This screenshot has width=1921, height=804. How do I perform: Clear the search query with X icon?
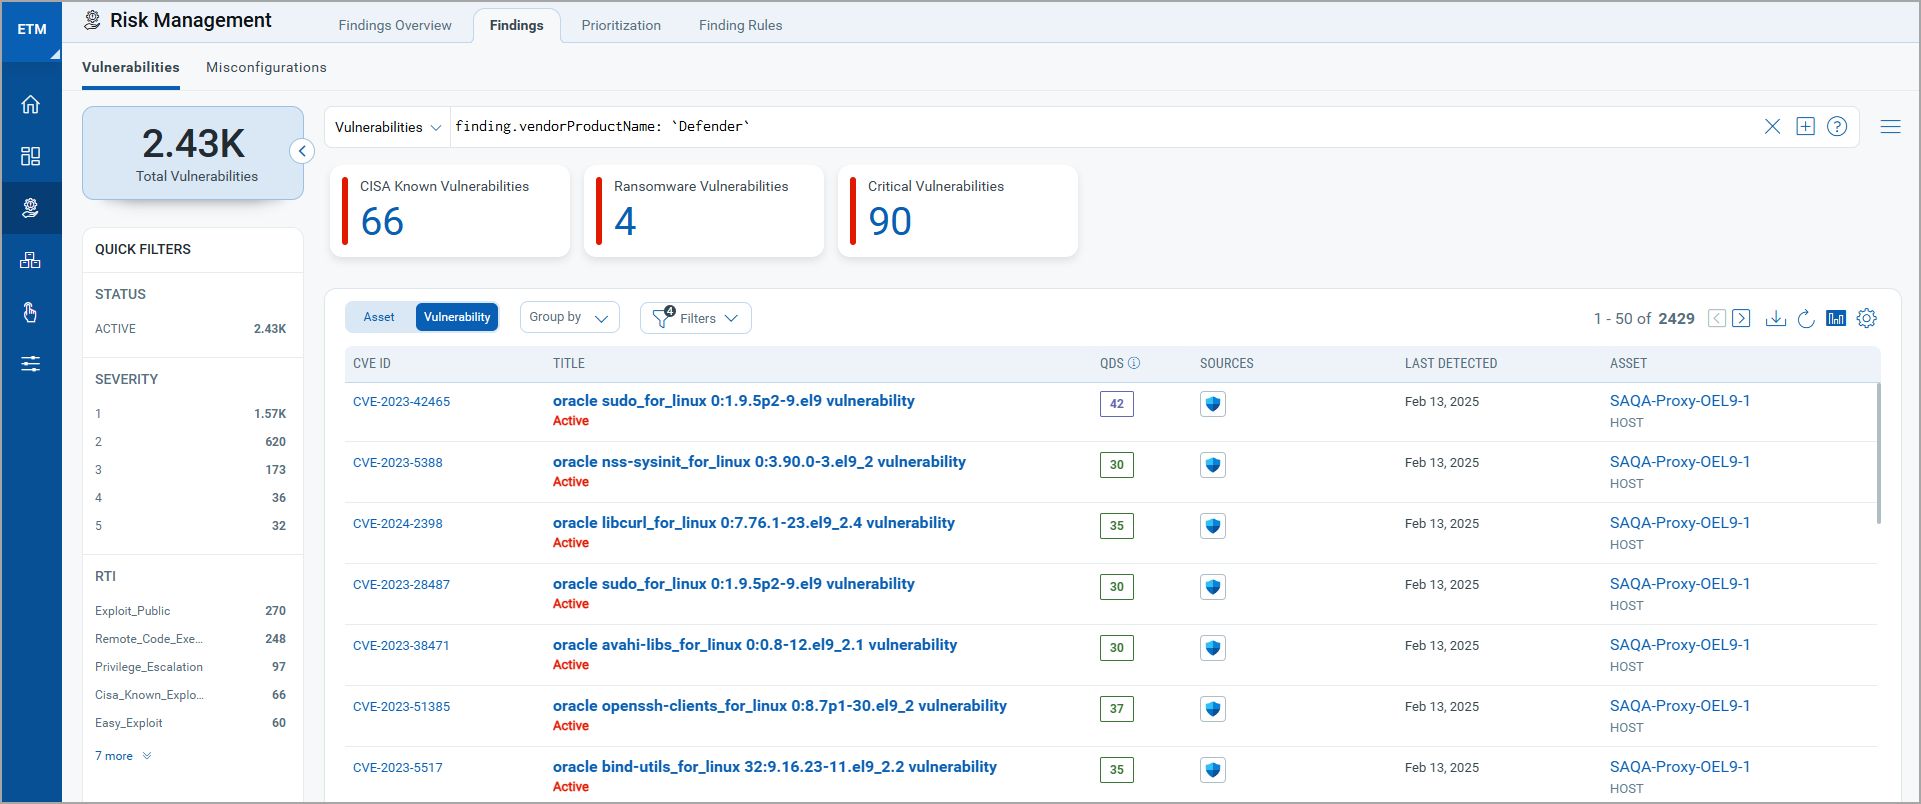click(1772, 126)
